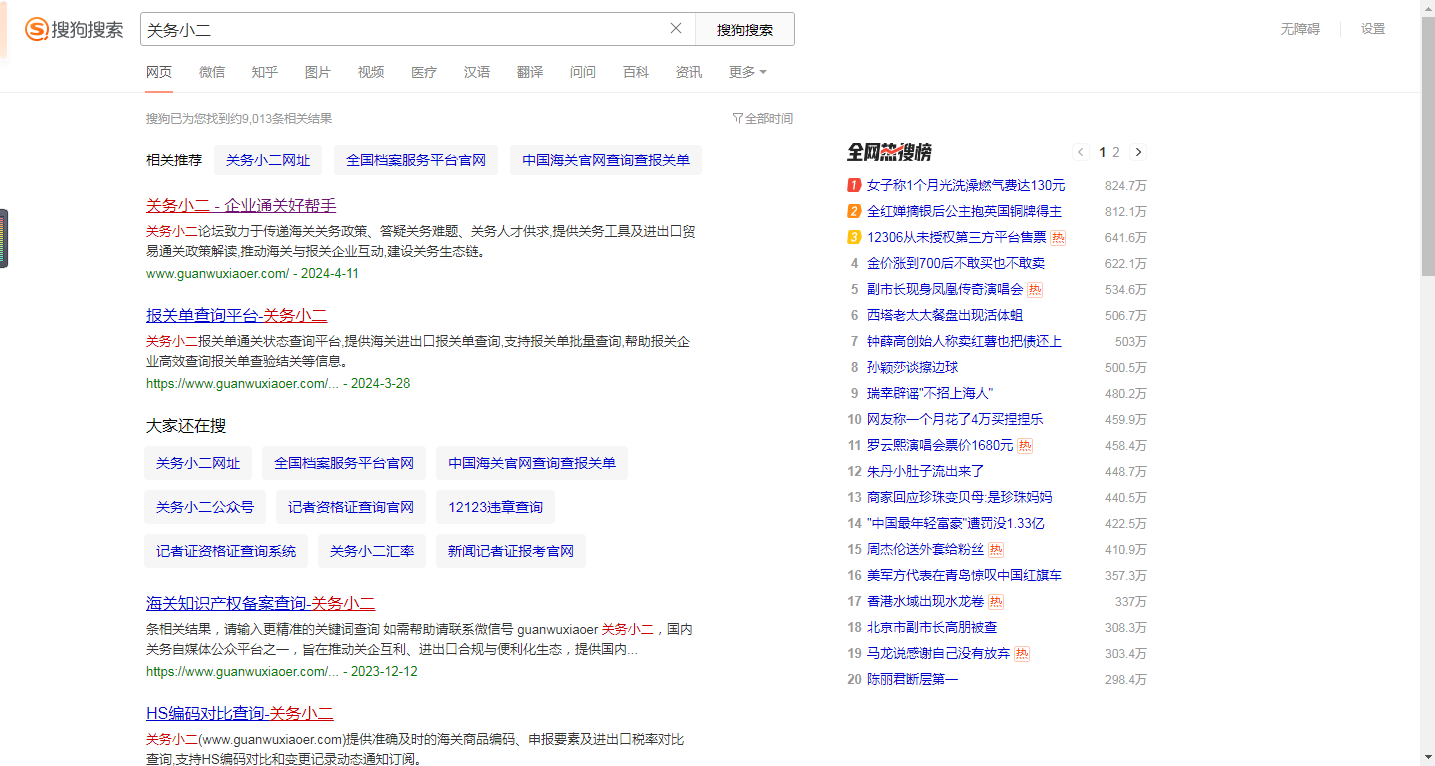Image resolution: width=1435 pixels, height=766 pixels.
Task: Click the www.guanwuxiaoer.com/ - 2024-4-11 URL text
Action: click(252, 273)
